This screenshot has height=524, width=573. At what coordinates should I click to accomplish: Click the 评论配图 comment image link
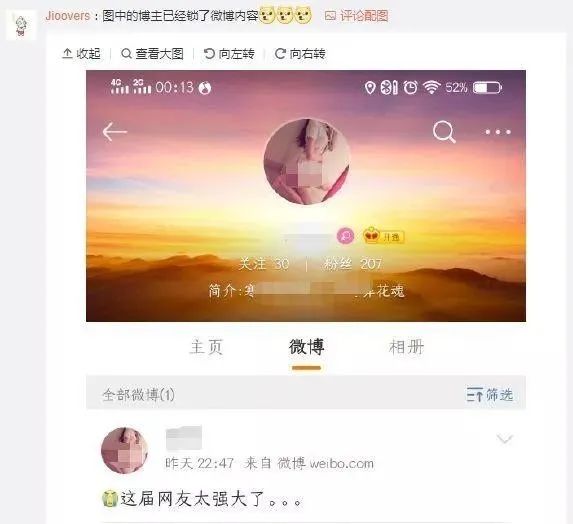pyautogui.click(x=357, y=16)
